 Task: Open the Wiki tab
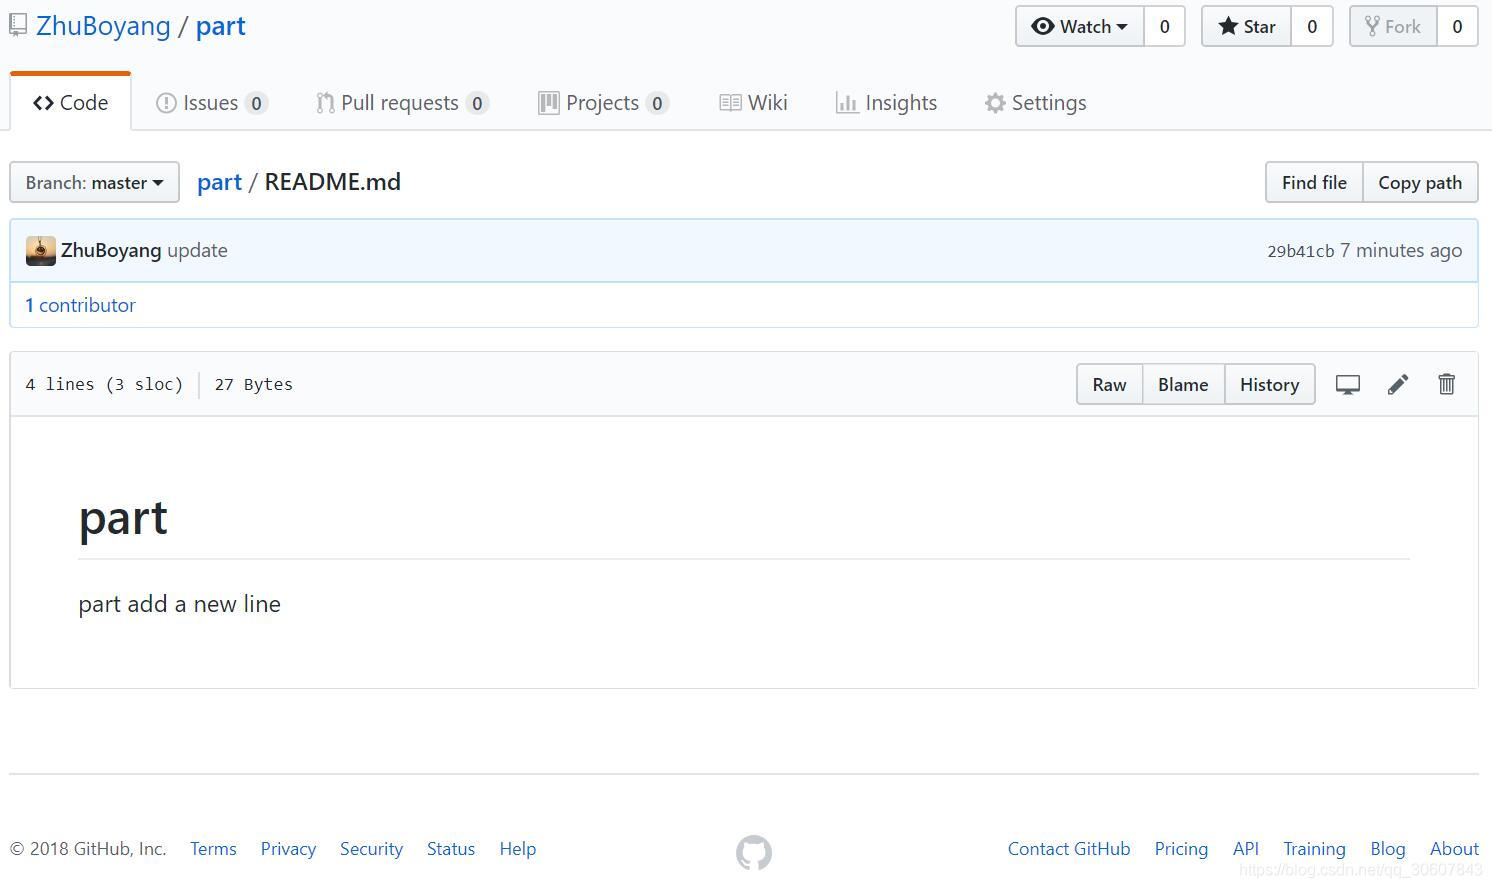753,103
